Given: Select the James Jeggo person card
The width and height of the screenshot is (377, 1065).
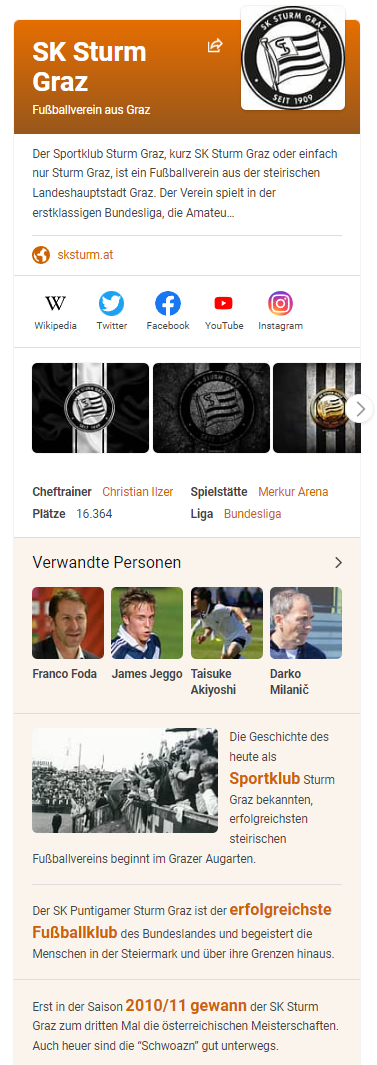Looking at the screenshot, I should 147,634.
